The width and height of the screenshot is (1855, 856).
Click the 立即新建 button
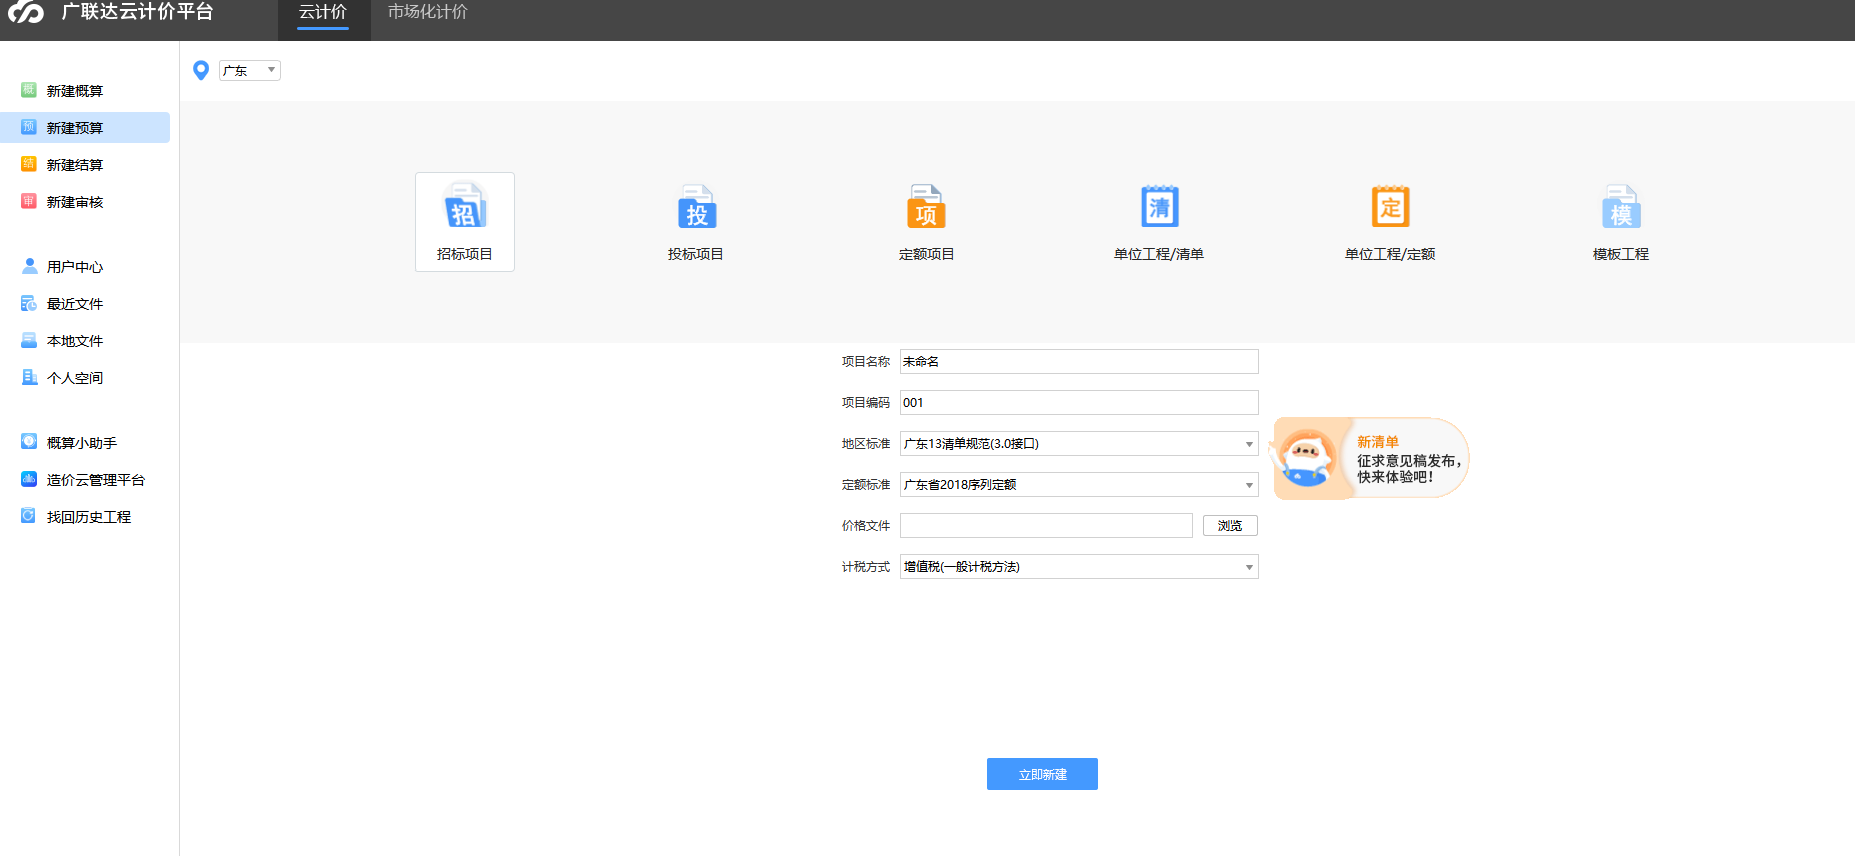pos(1042,774)
